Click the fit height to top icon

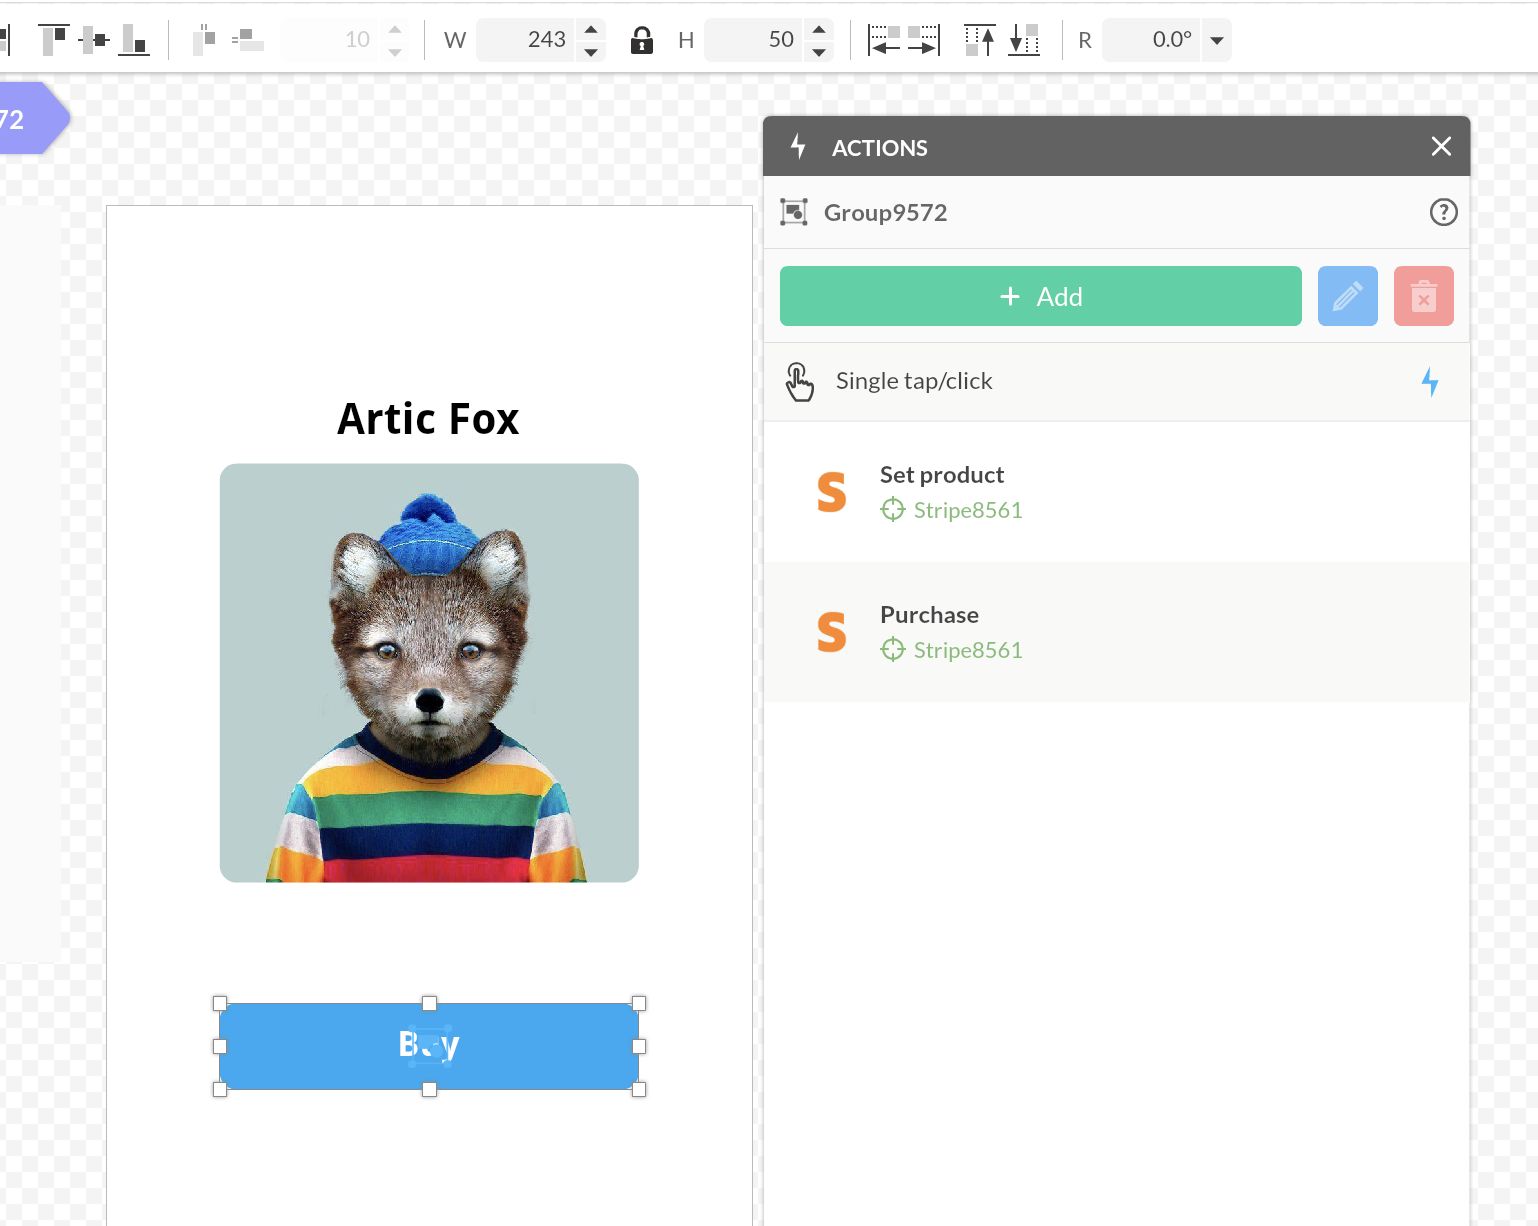(x=979, y=40)
